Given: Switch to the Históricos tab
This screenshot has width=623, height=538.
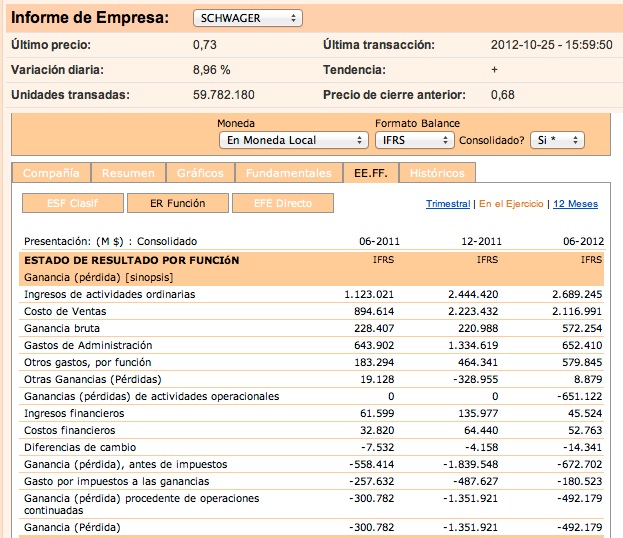Looking at the screenshot, I should click(437, 173).
